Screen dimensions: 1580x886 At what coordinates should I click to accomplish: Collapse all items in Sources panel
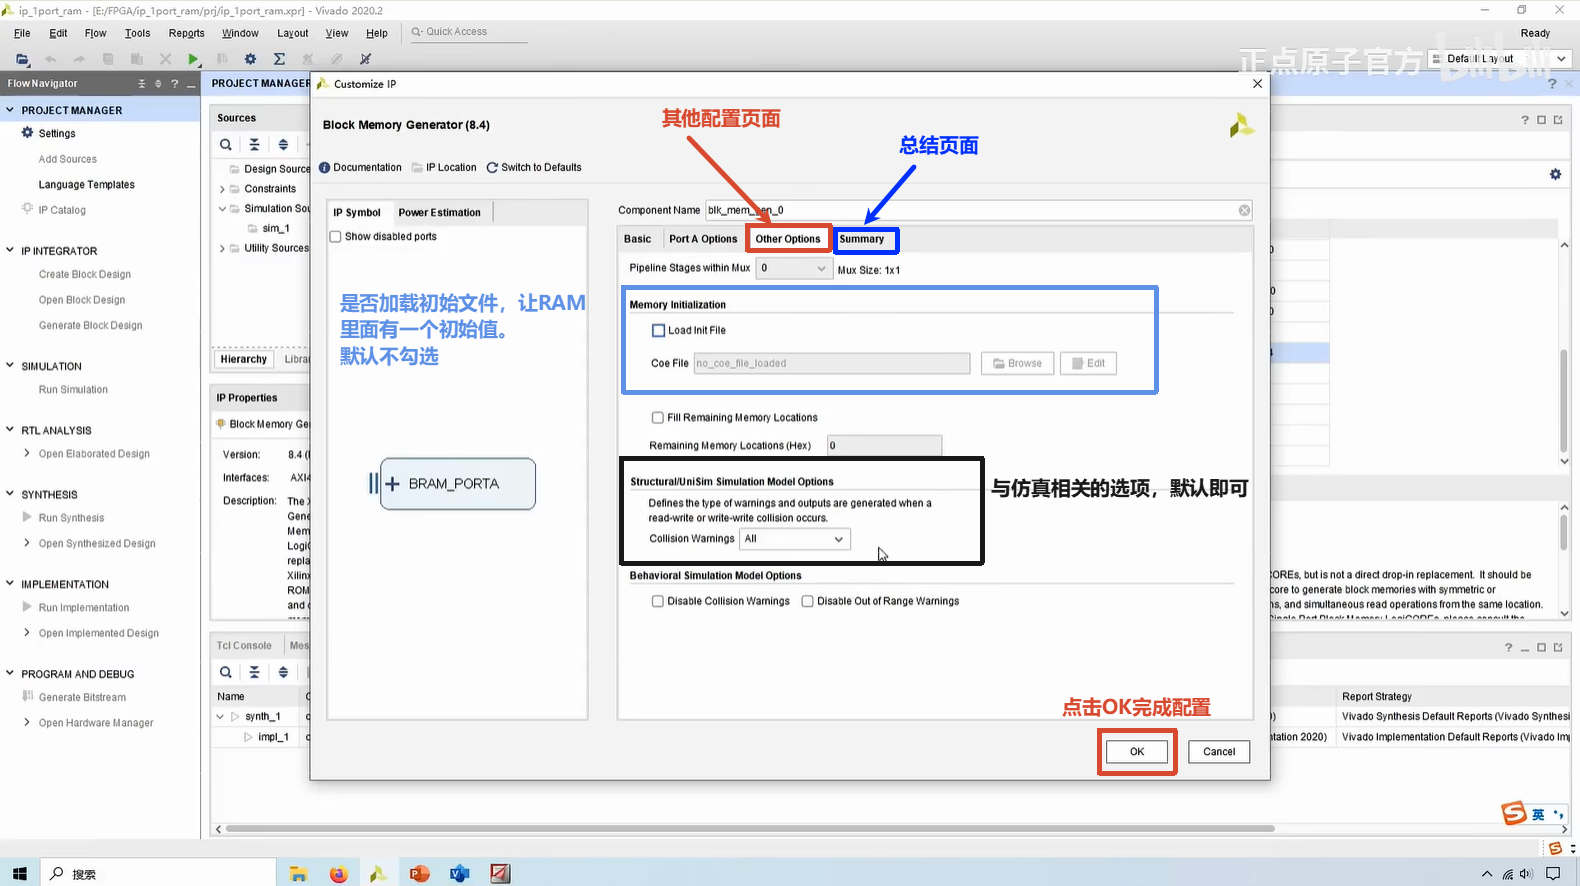[254, 145]
